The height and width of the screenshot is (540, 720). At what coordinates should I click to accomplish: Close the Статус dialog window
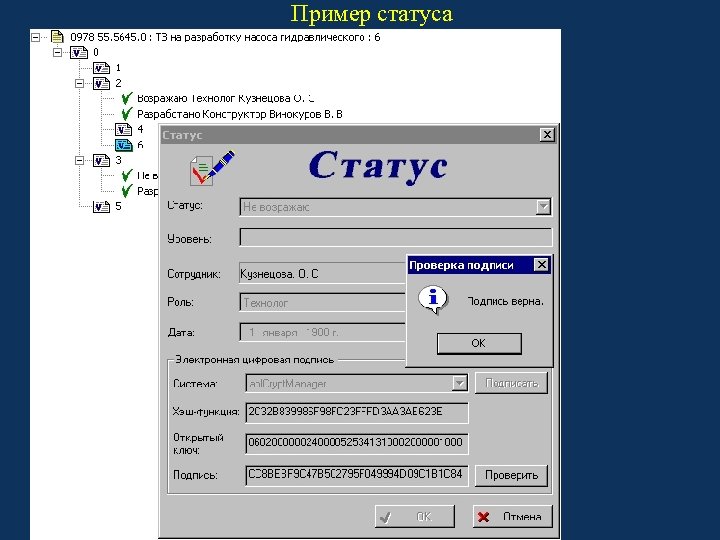(547, 135)
